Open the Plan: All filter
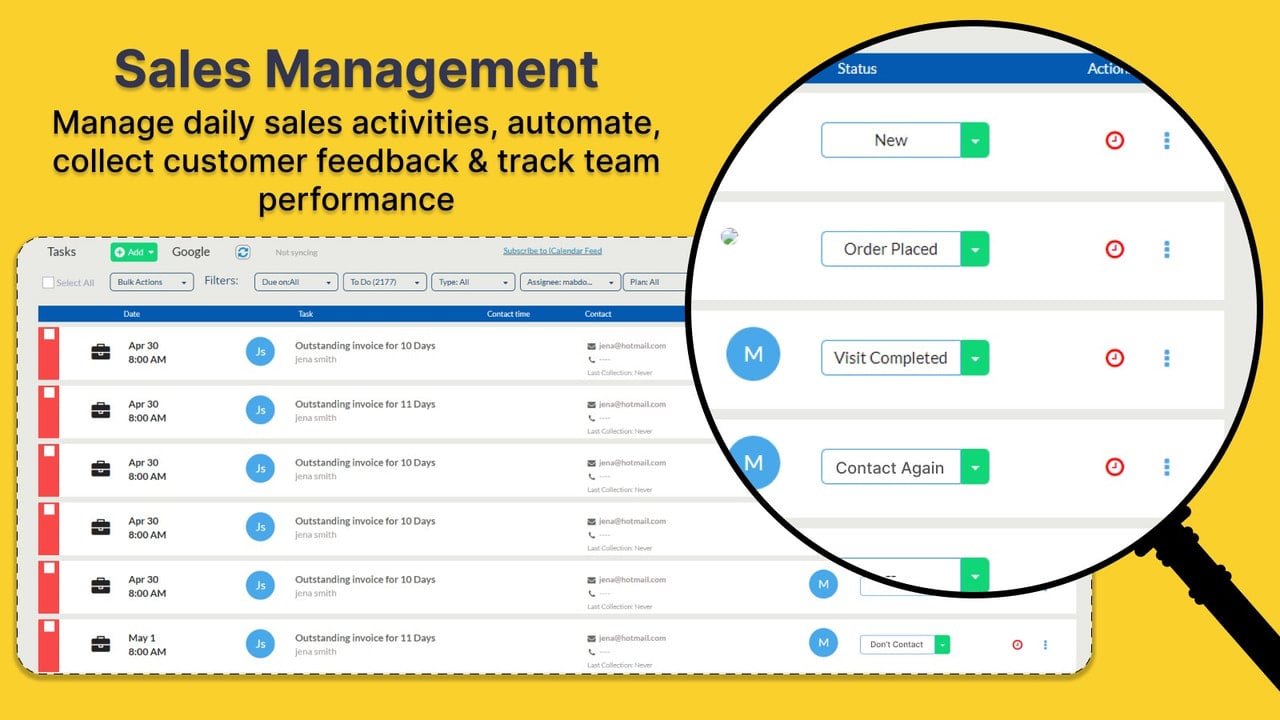Image resolution: width=1280 pixels, height=720 pixels. 655,283
